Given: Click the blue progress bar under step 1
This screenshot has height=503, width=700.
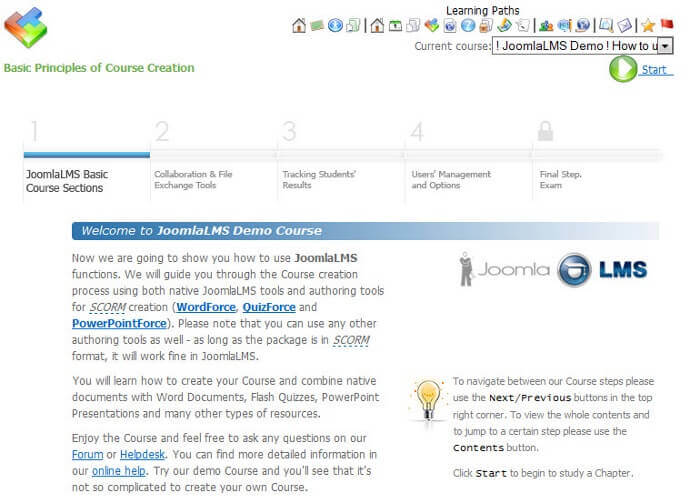Looking at the screenshot, I should pos(87,155).
